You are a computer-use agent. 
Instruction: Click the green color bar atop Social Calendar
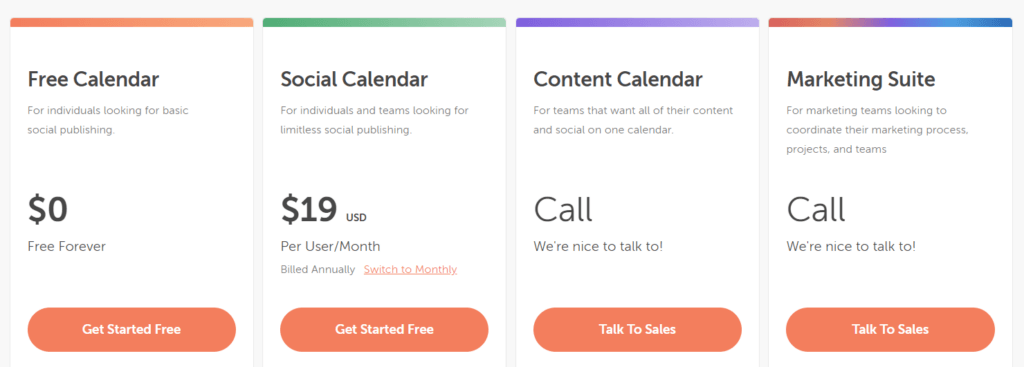click(384, 22)
